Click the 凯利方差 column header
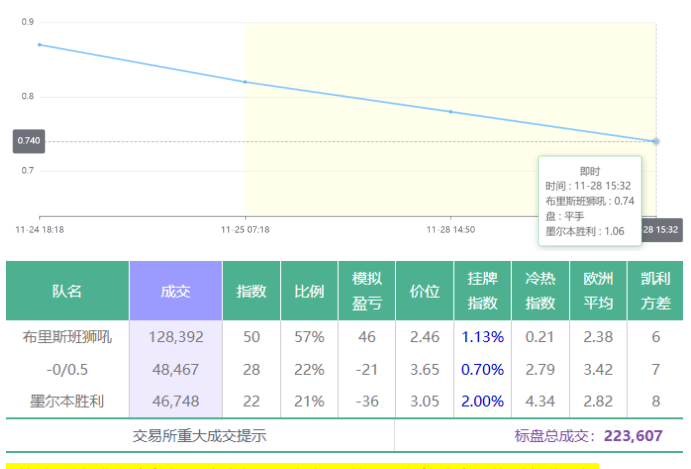This screenshot has height=469, width=691. (x=656, y=291)
